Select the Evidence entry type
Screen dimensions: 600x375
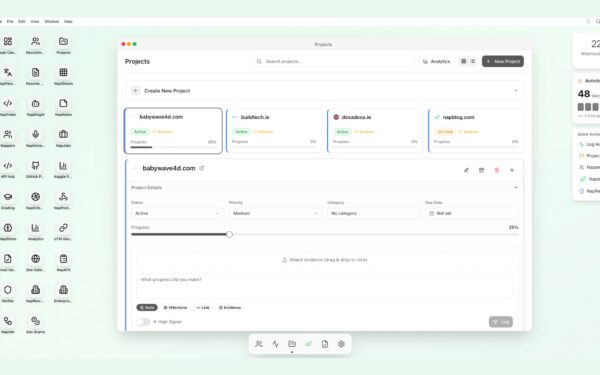pyautogui.click(x=230, y=308)
